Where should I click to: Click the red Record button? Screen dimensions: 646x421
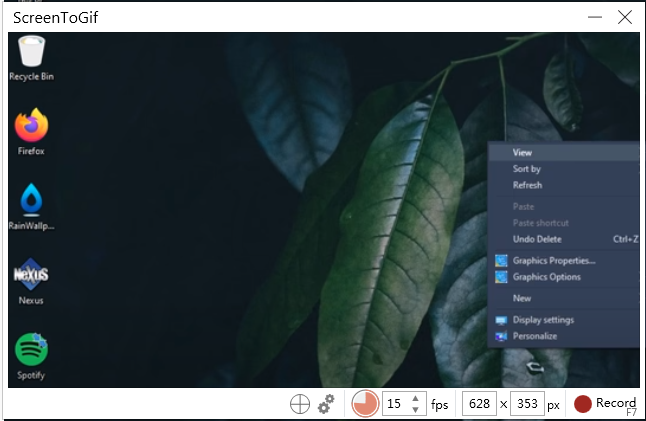point(605,404)
